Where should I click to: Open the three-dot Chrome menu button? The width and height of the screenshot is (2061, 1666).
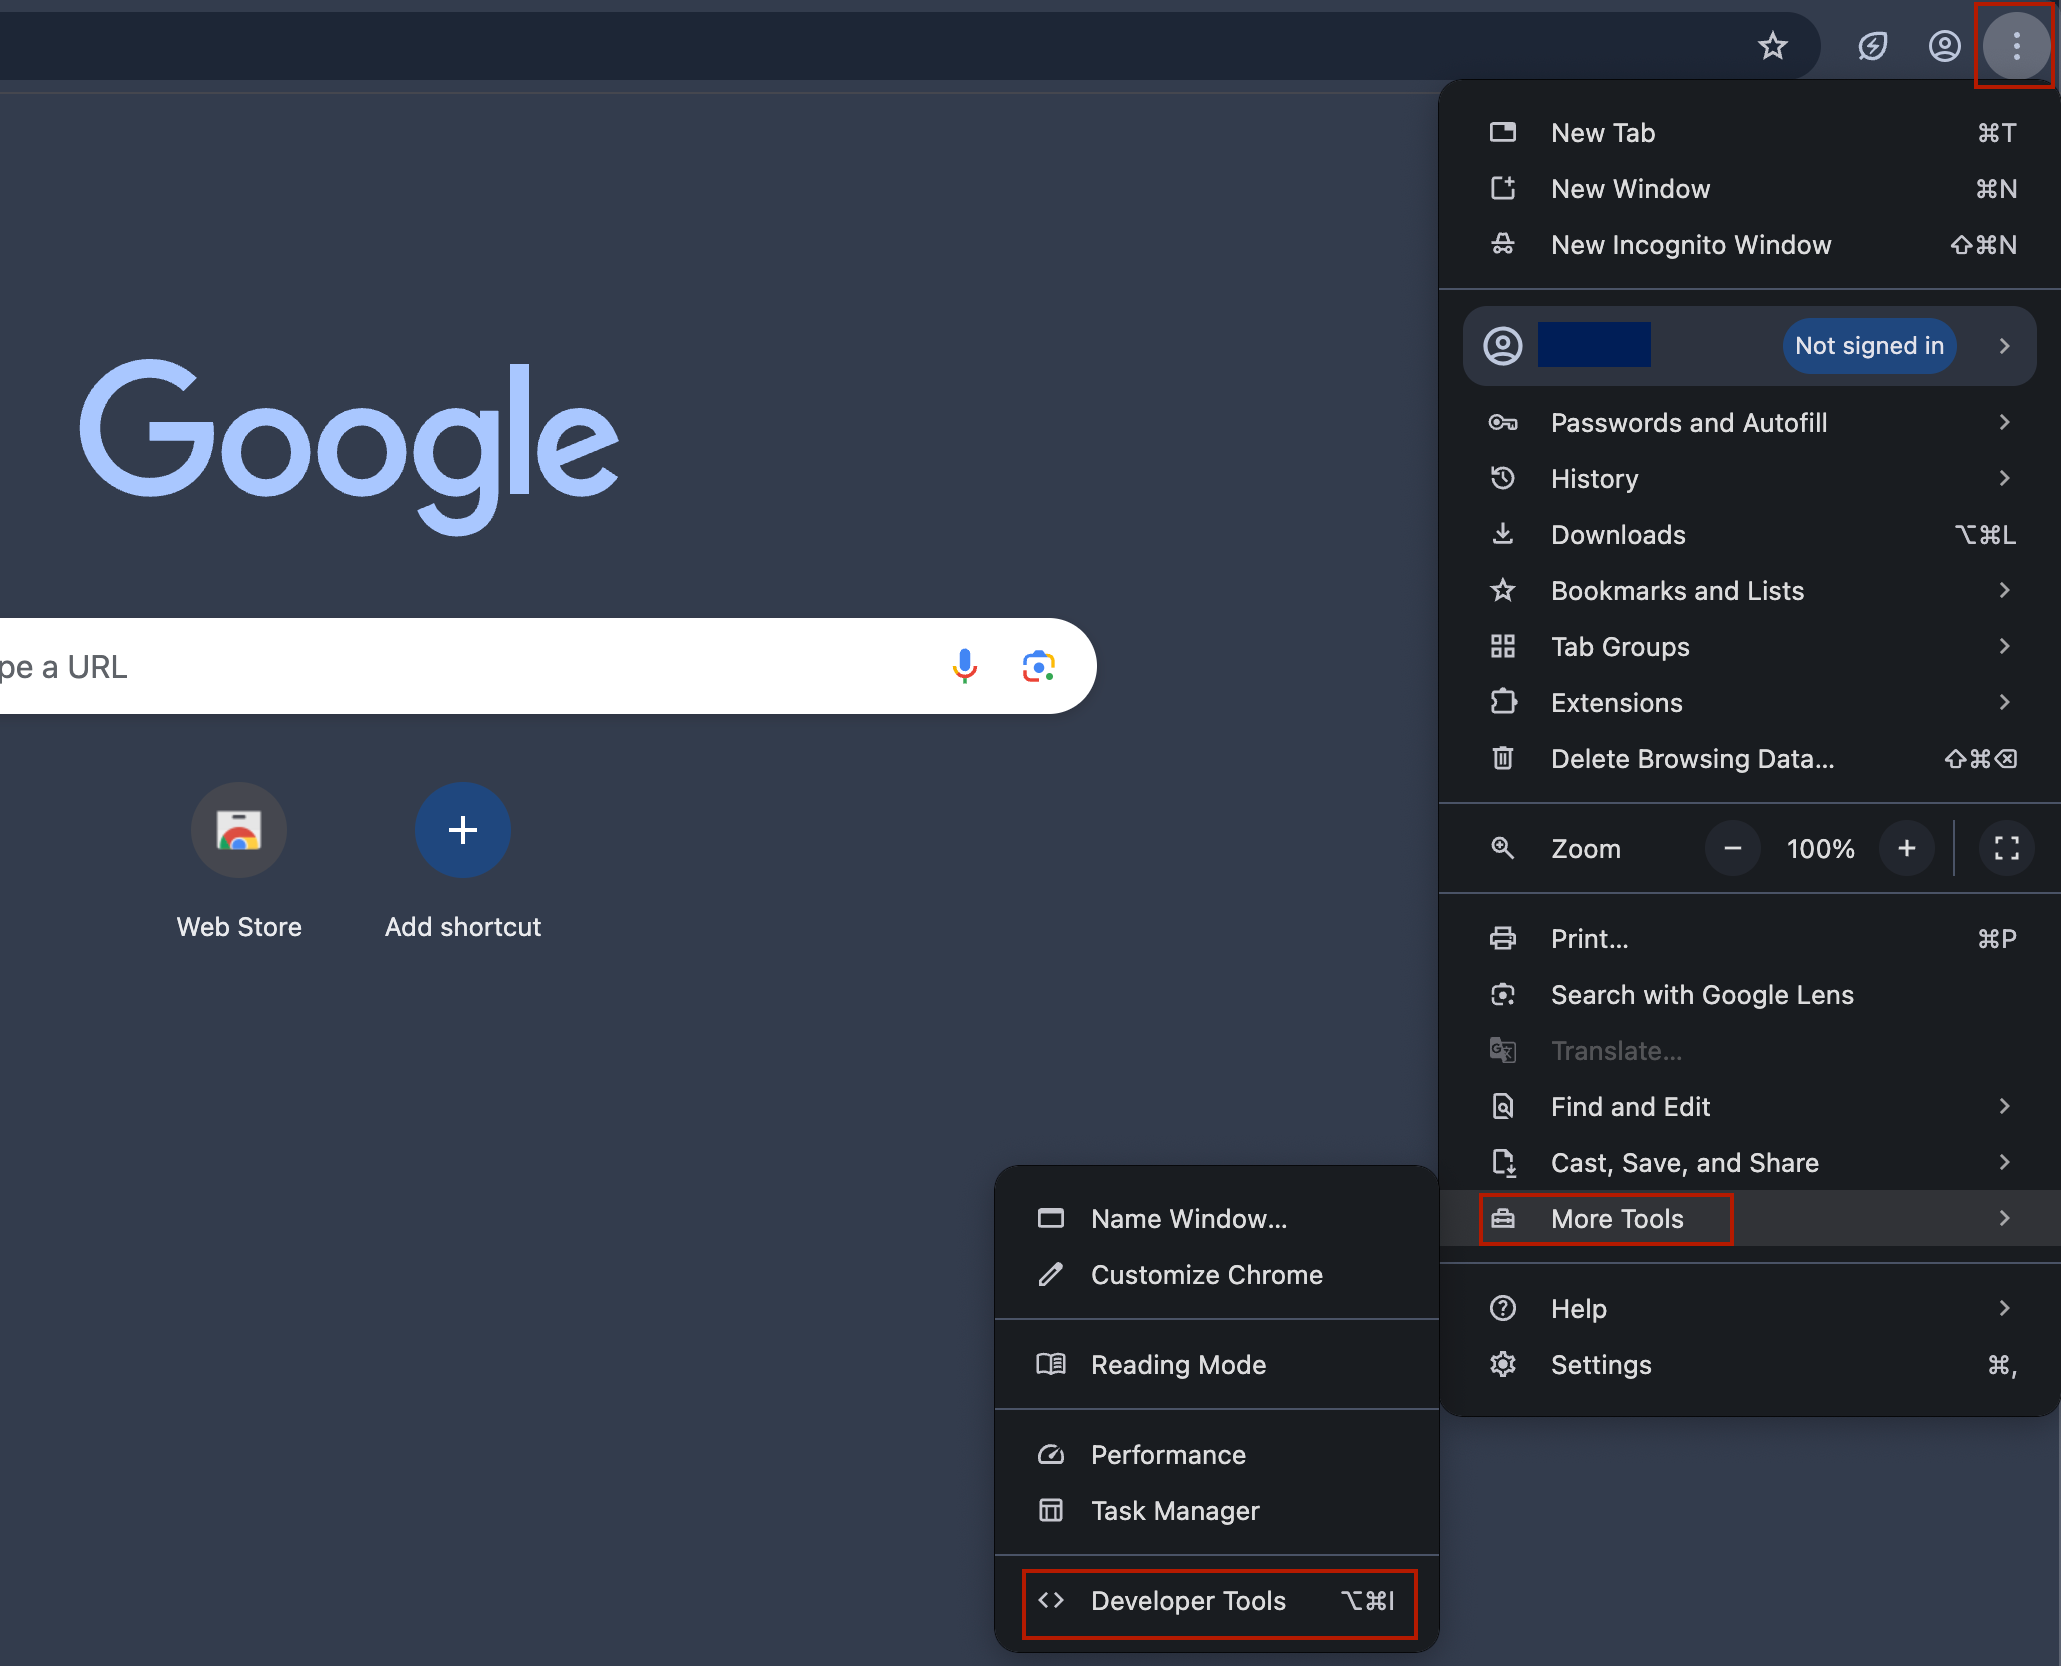[2015, 46]
